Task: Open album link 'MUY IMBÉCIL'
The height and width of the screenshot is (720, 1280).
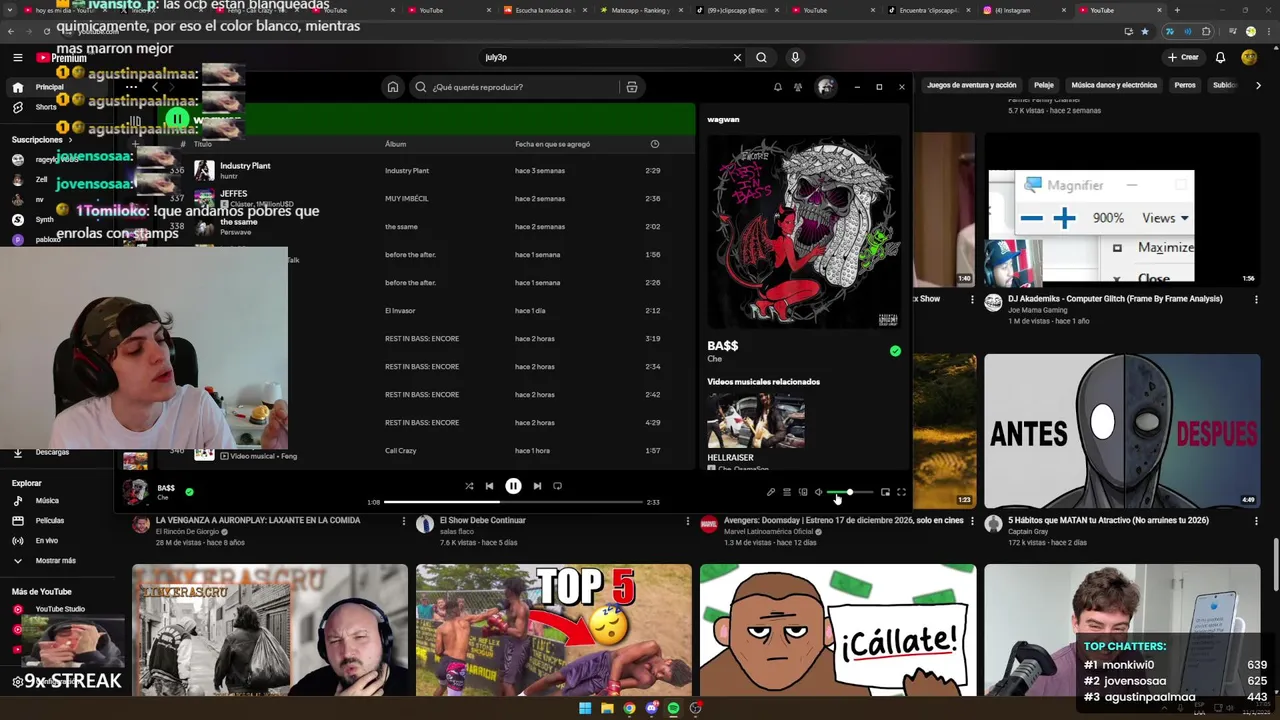Action: click(x=407, y=199)
